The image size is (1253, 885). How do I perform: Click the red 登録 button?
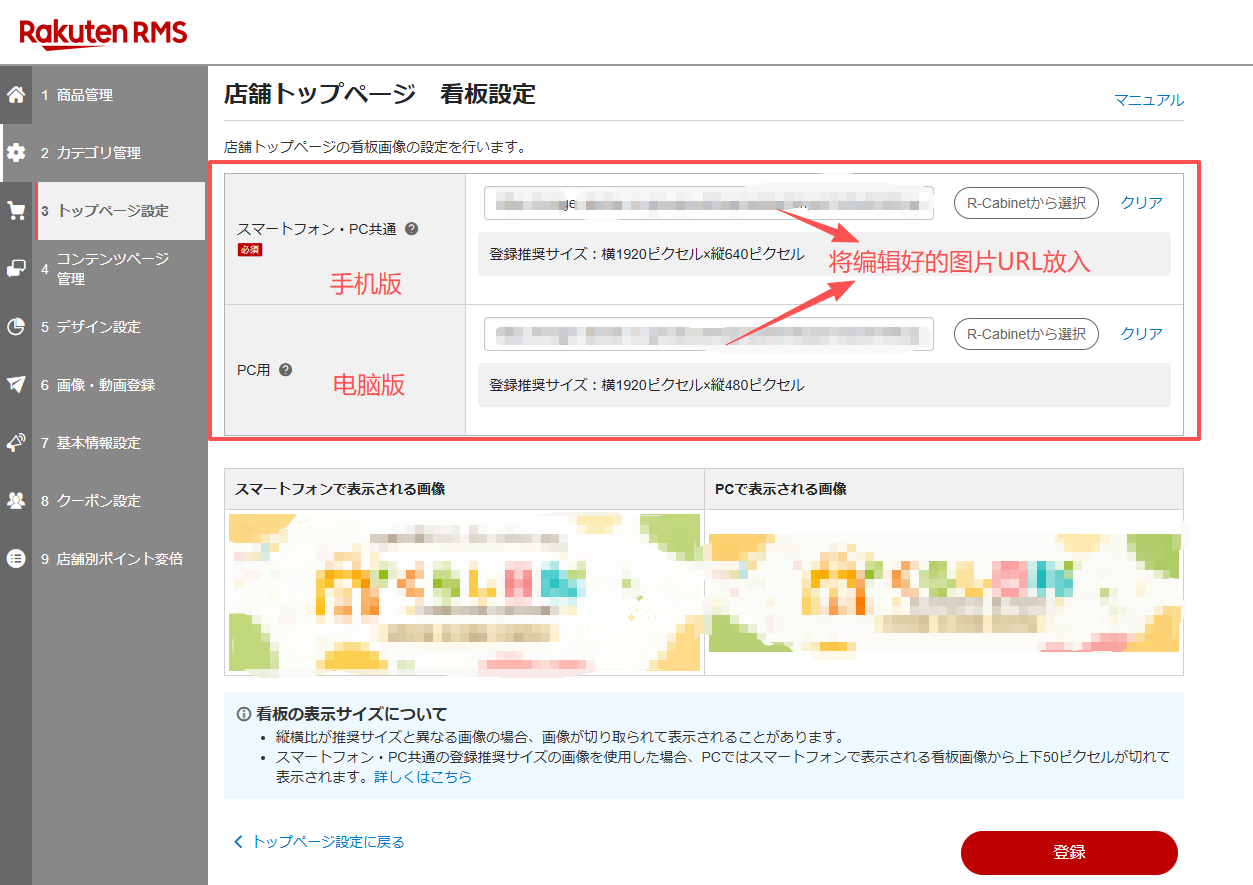point(1069,853)
